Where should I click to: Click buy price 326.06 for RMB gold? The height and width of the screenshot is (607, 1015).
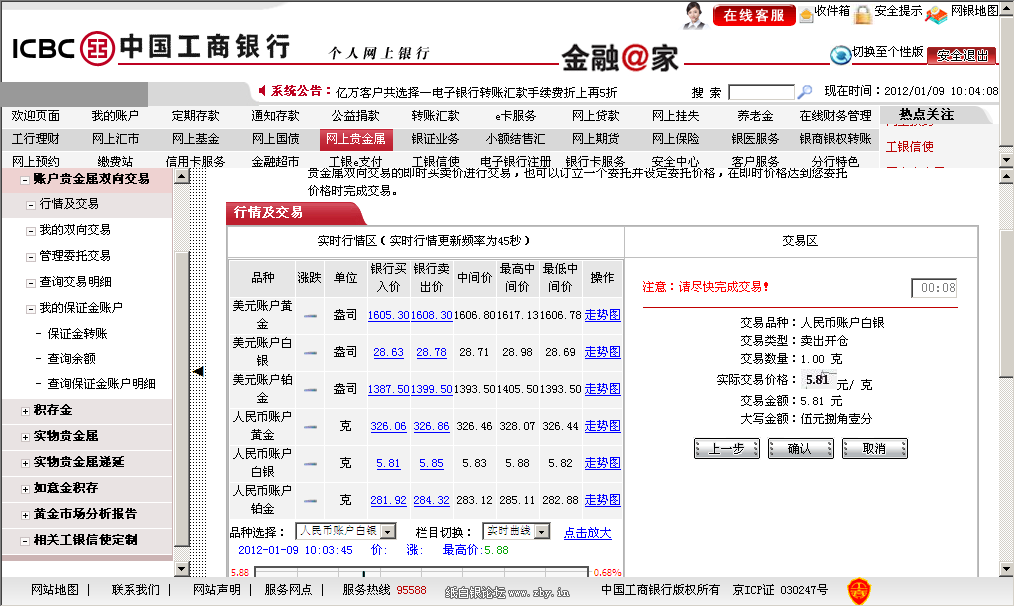click(x=388, y=426)
